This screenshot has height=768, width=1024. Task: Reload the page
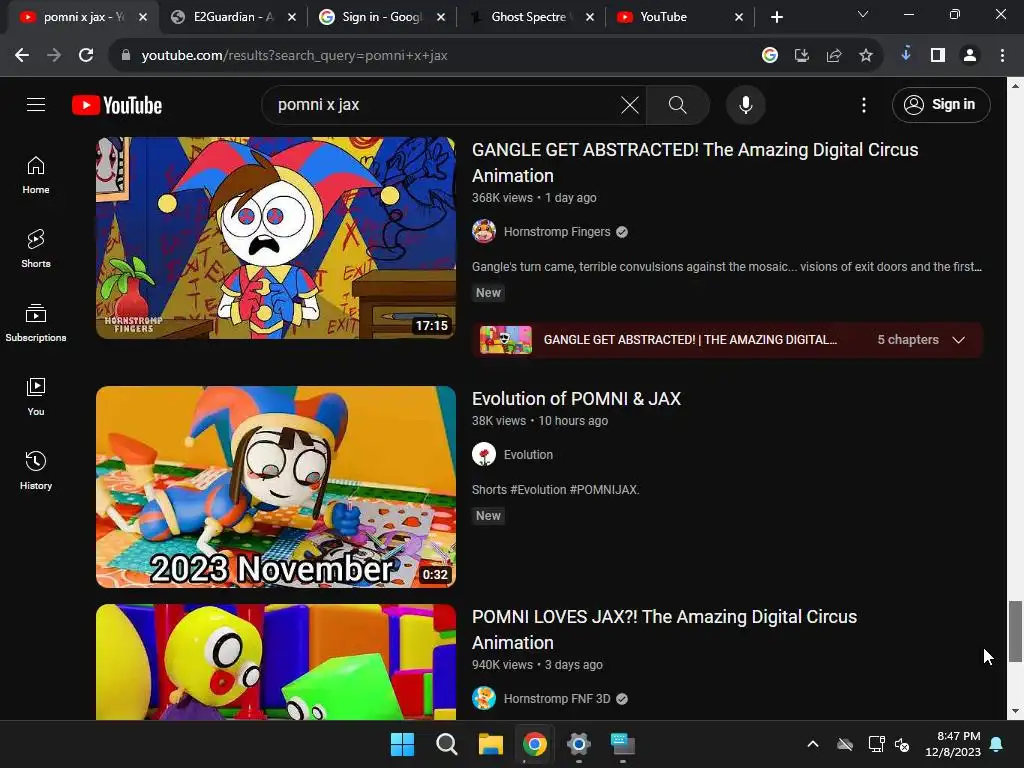(86, 56)
